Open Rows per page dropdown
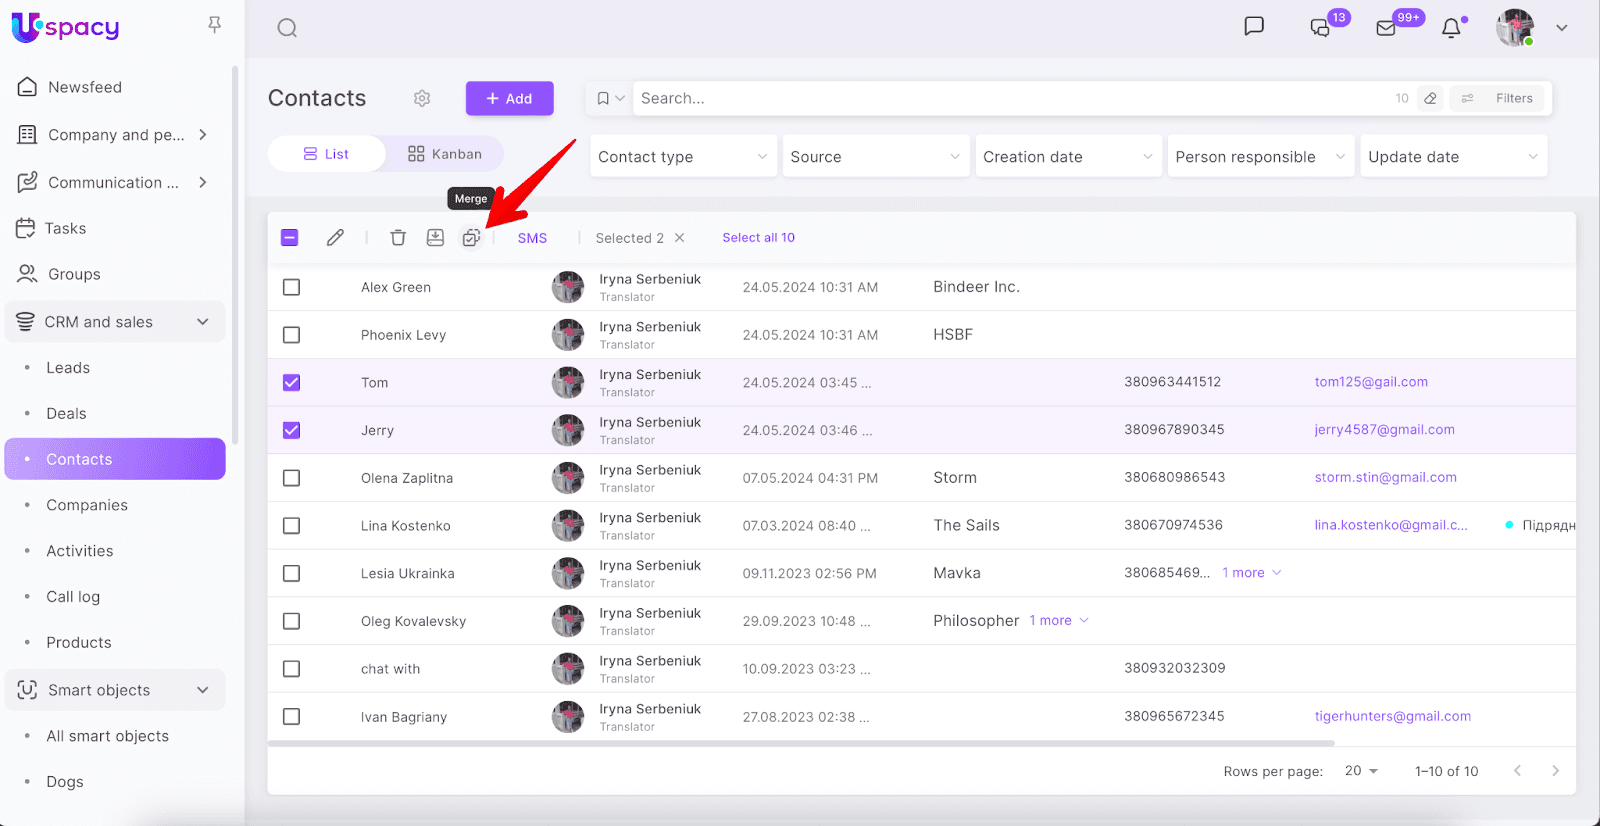This screenshot has width=1600, height=826. (x=1361, y=771)
